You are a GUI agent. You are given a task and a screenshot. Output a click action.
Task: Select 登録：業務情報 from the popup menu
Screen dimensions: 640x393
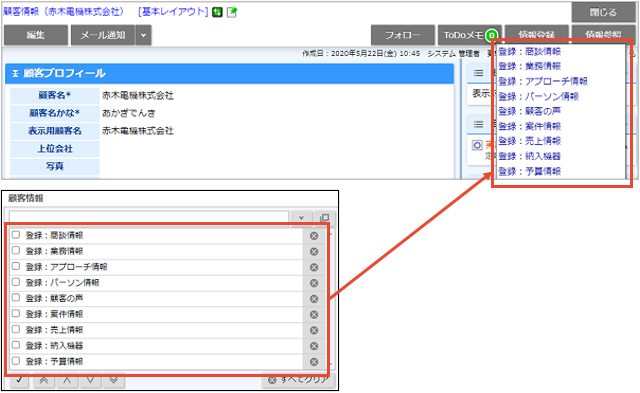click(529, 66)
